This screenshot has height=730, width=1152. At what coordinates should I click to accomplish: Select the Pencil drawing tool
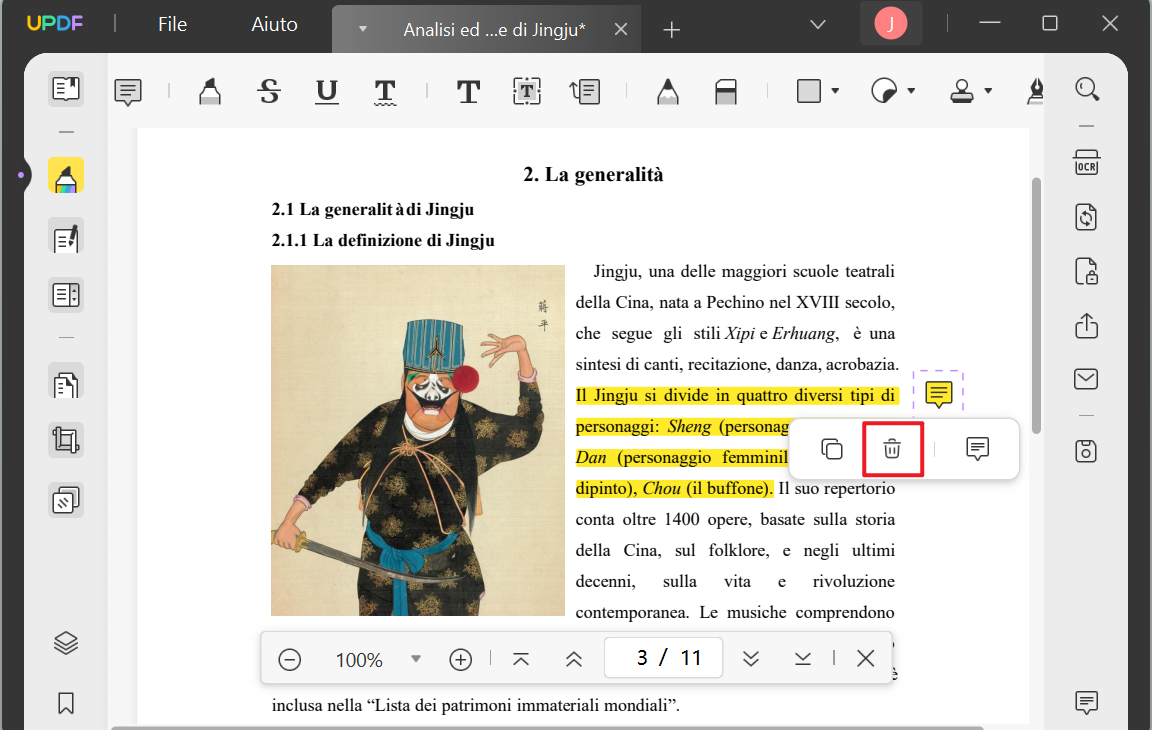click(x=667, y=92)
